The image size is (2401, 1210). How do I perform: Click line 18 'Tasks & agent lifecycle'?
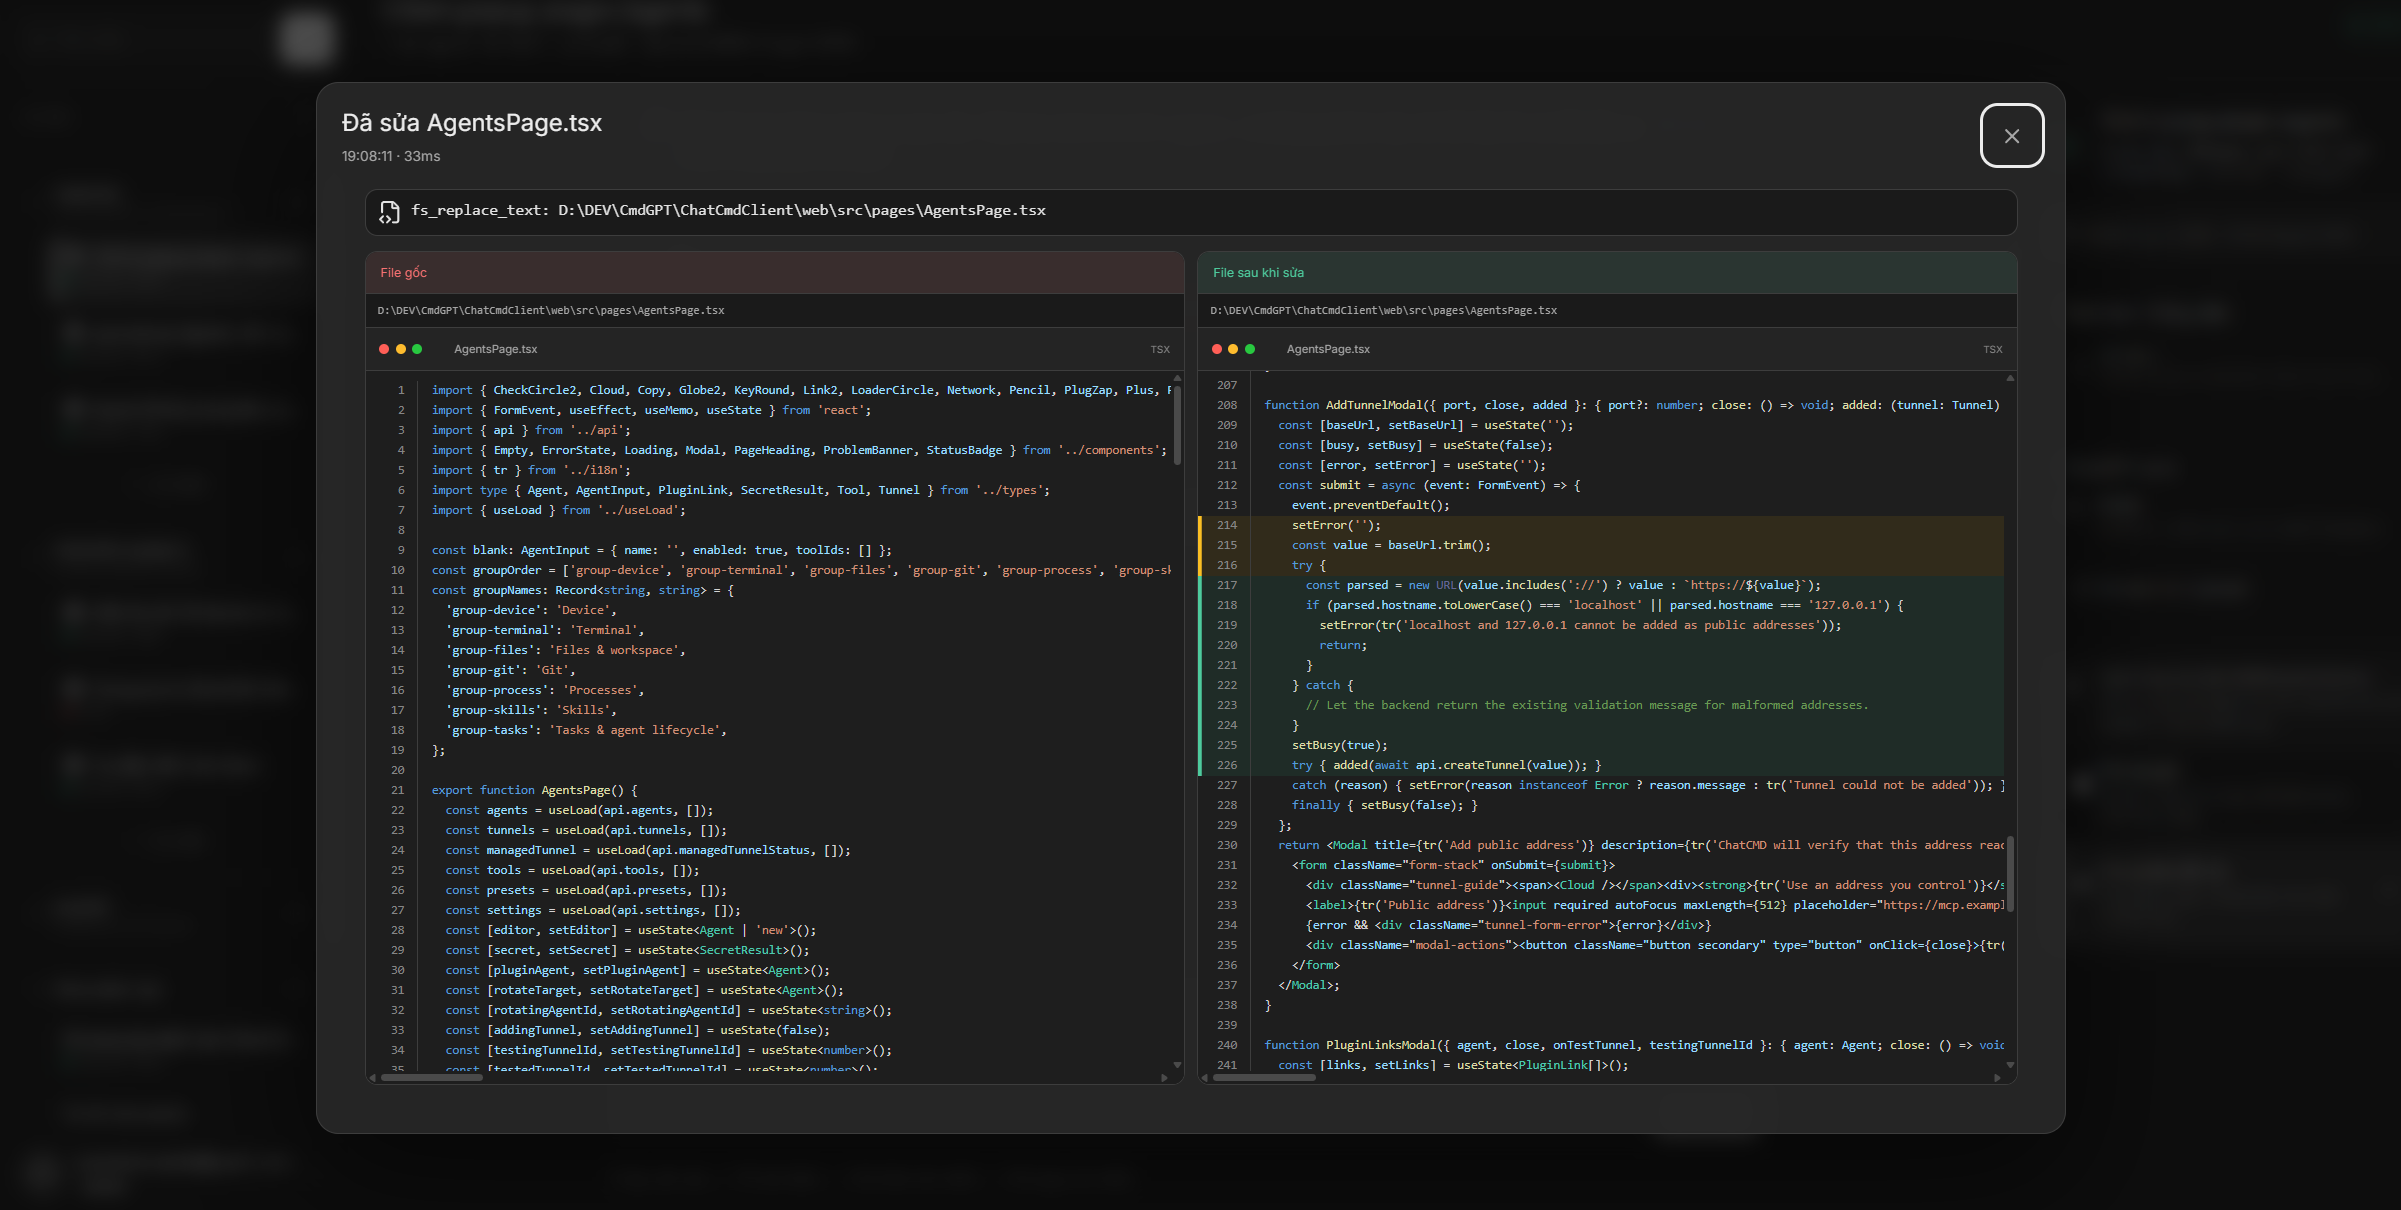[586, 730]
